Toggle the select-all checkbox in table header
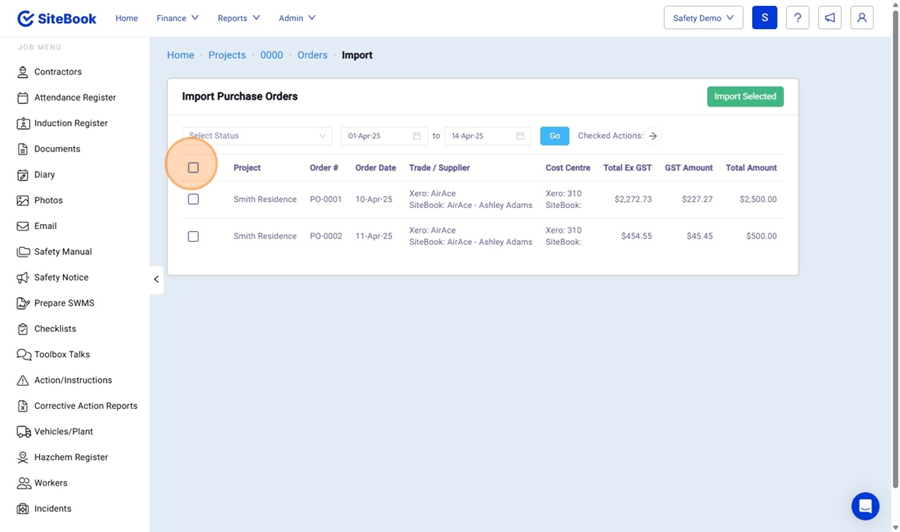Screen dimensions: 900x532 pyautogui.click(x=193, y=168)
